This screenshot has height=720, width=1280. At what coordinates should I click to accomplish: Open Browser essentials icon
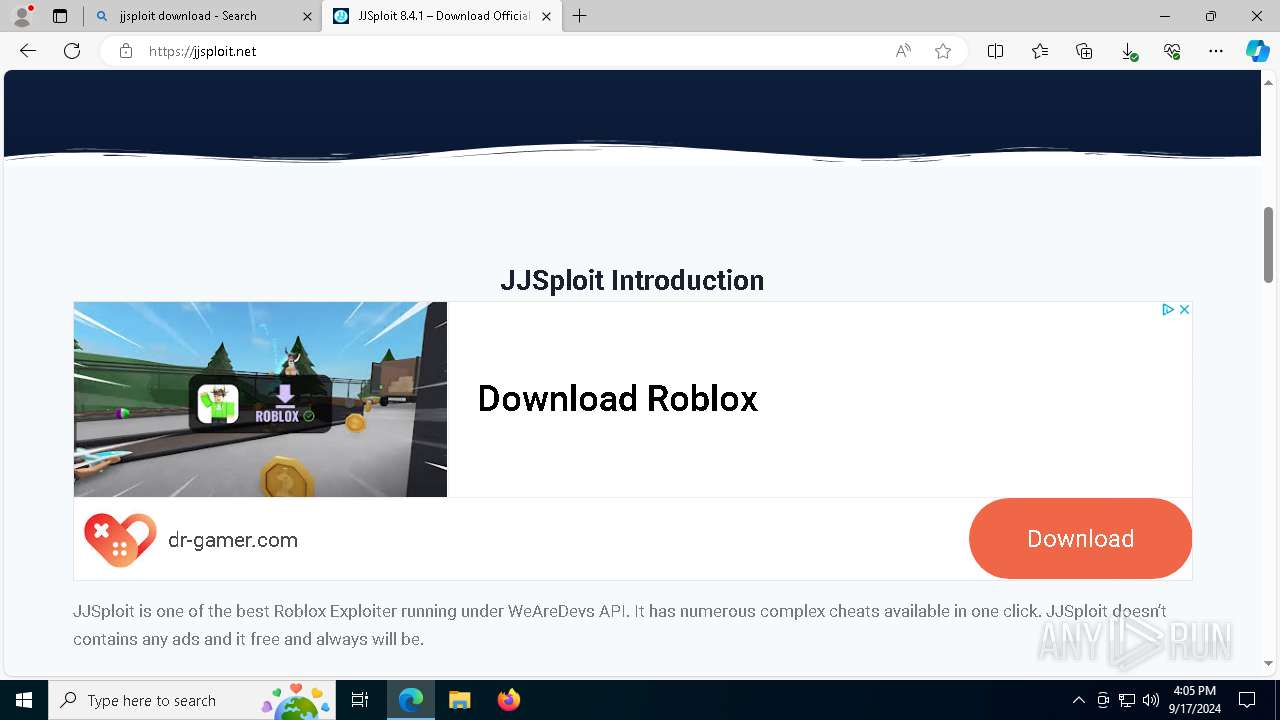coord(1172,51)
